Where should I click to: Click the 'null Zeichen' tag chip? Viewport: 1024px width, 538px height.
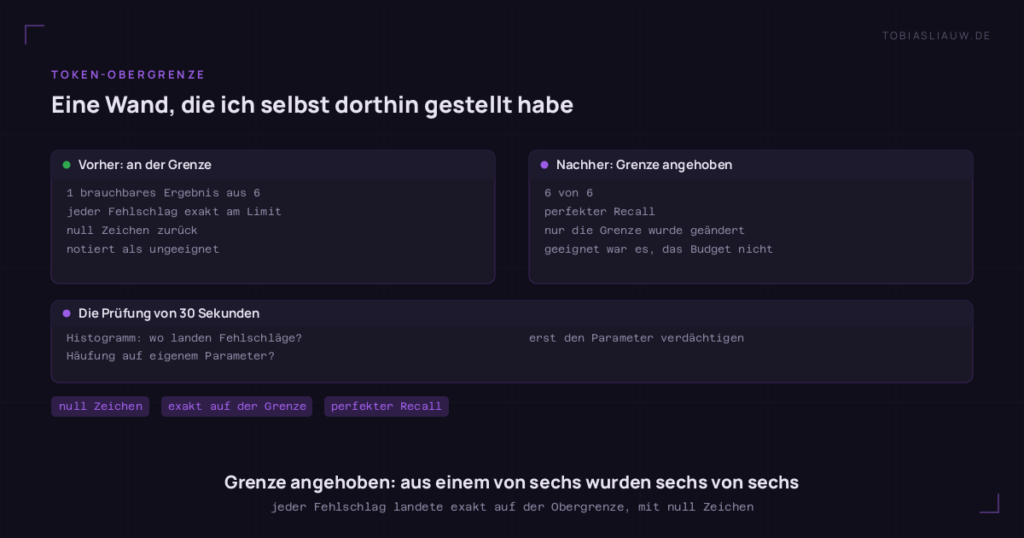click(101, 406)
